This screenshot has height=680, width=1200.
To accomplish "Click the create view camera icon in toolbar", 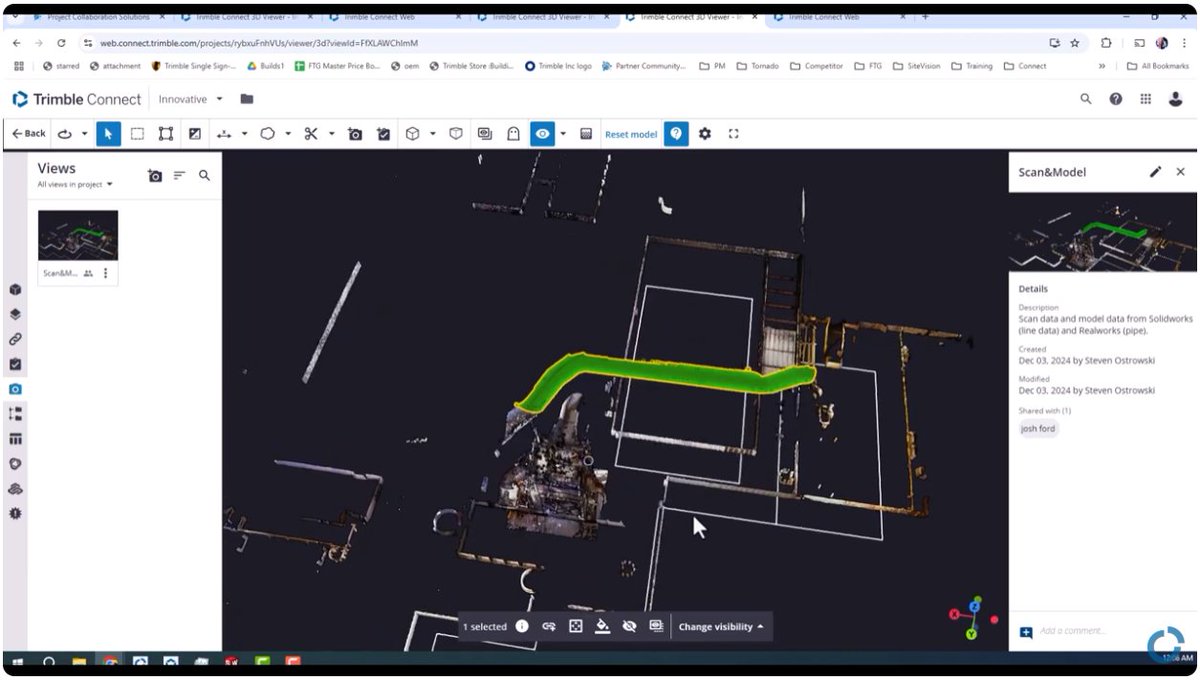I will [x=355, y=133].
